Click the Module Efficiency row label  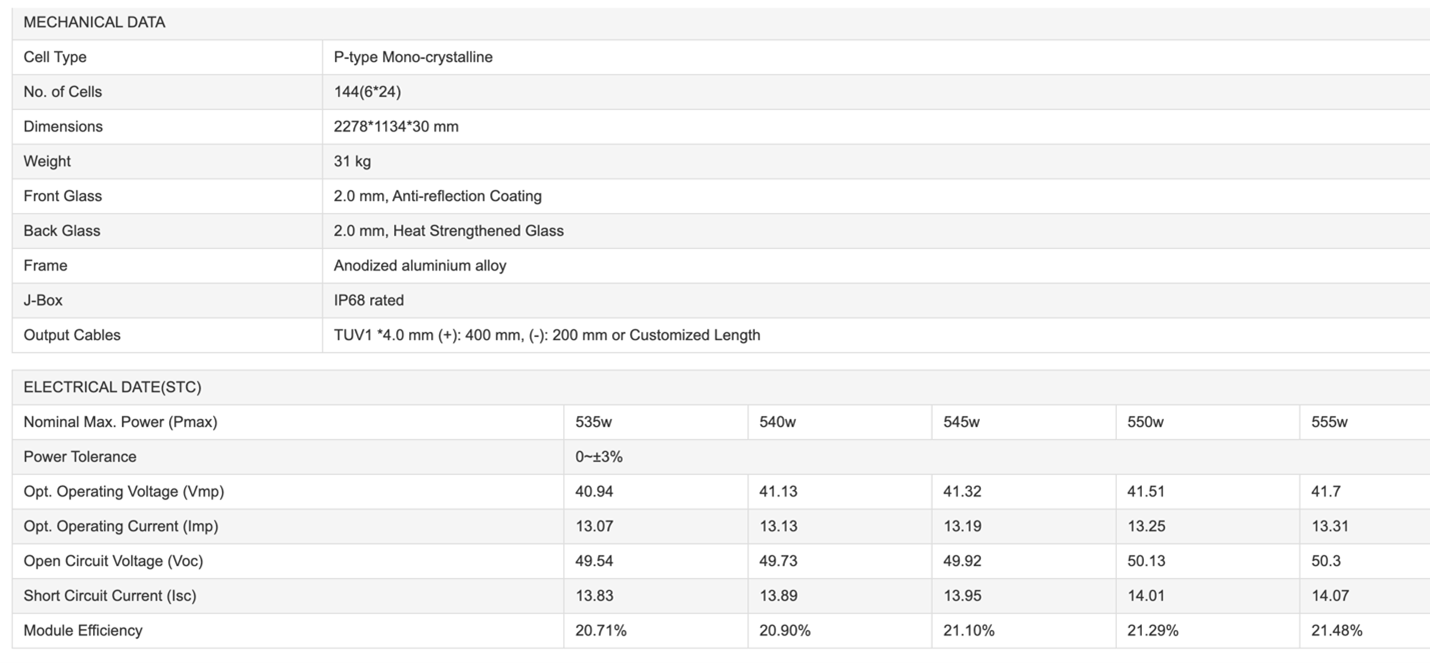[x=83, y=631]
